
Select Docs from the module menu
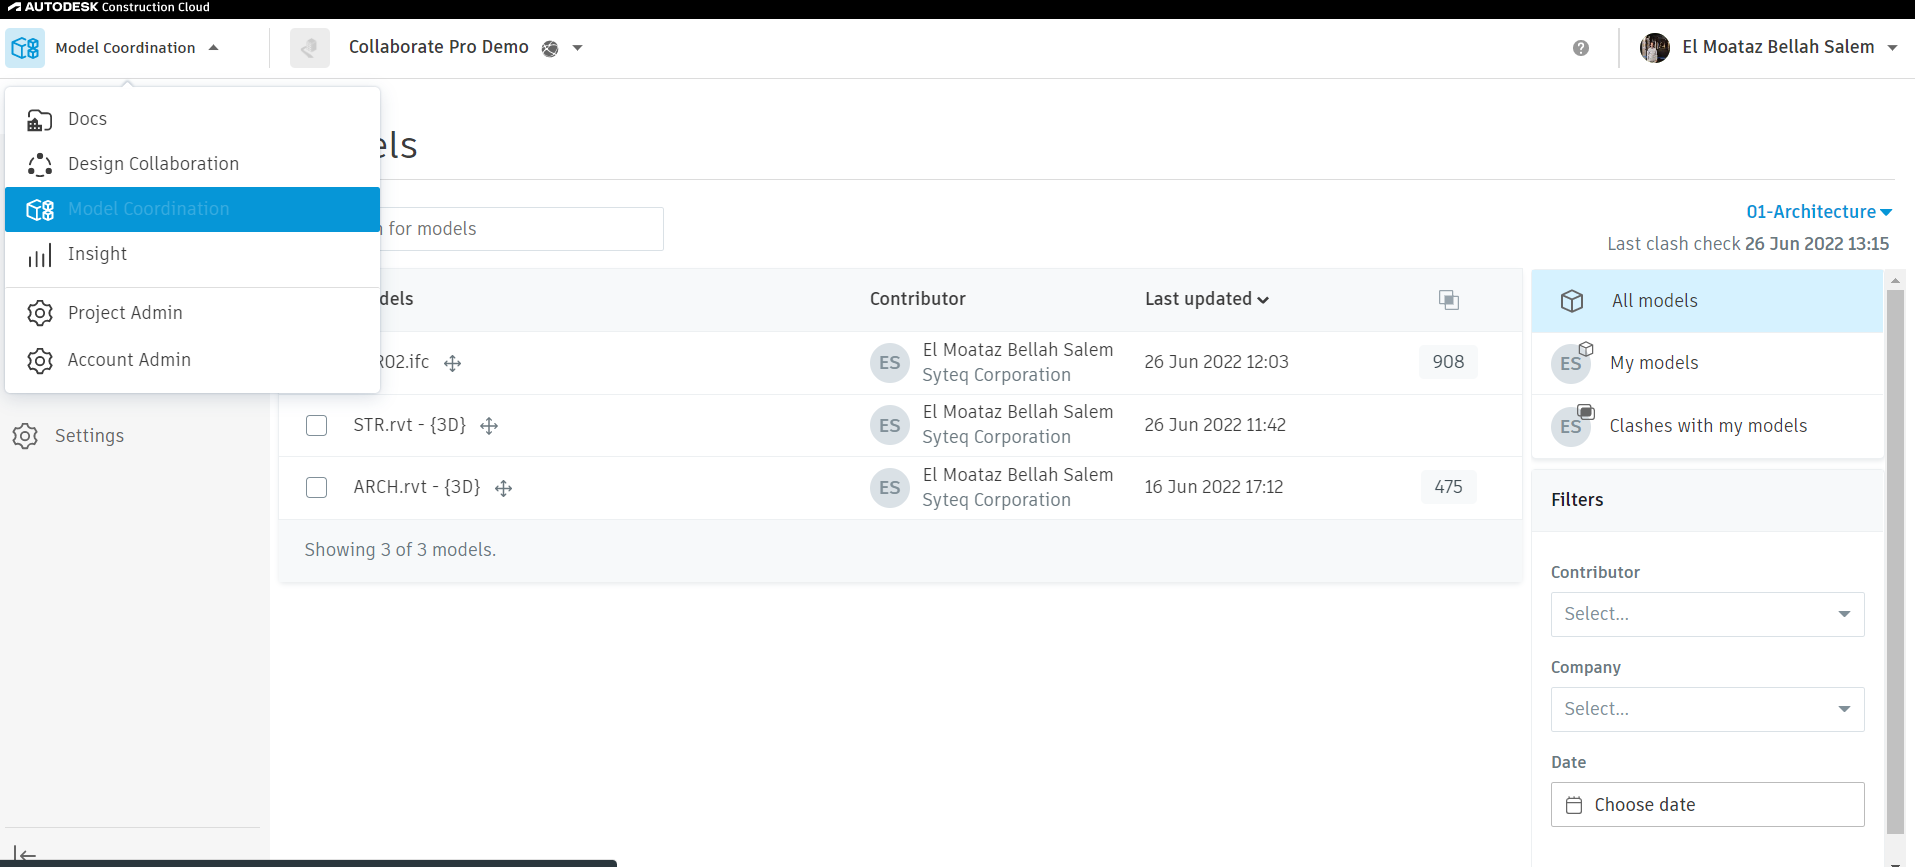pos(192,119)
